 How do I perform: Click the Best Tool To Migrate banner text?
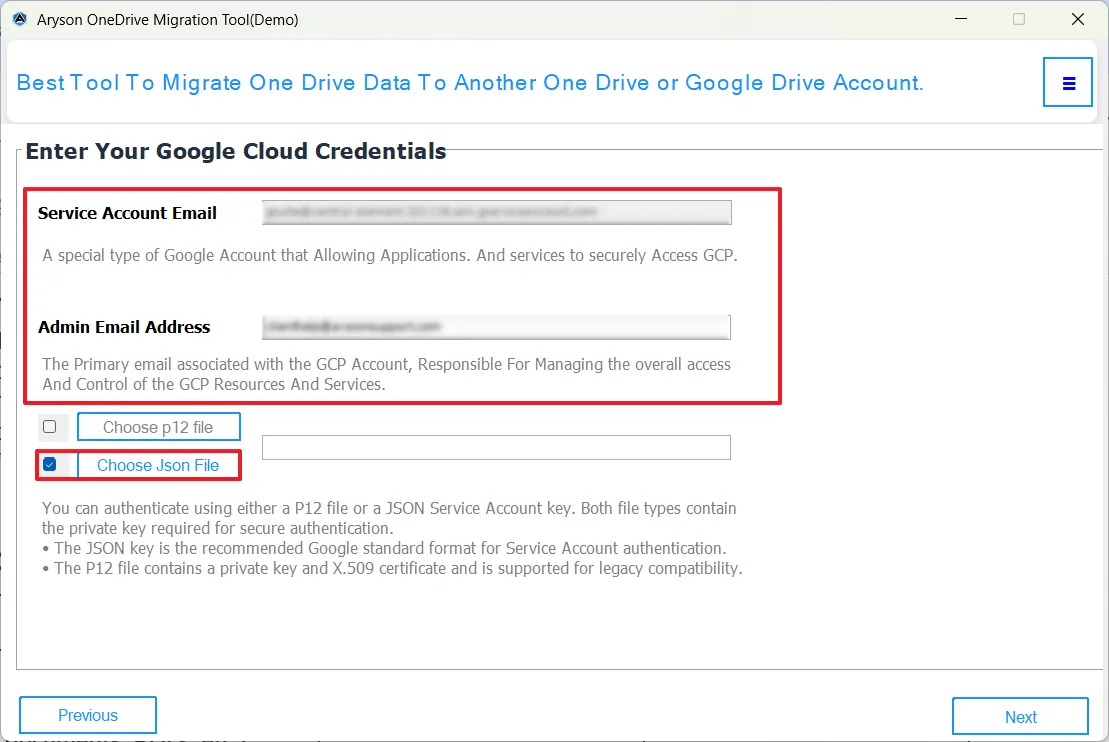point(470,82)
